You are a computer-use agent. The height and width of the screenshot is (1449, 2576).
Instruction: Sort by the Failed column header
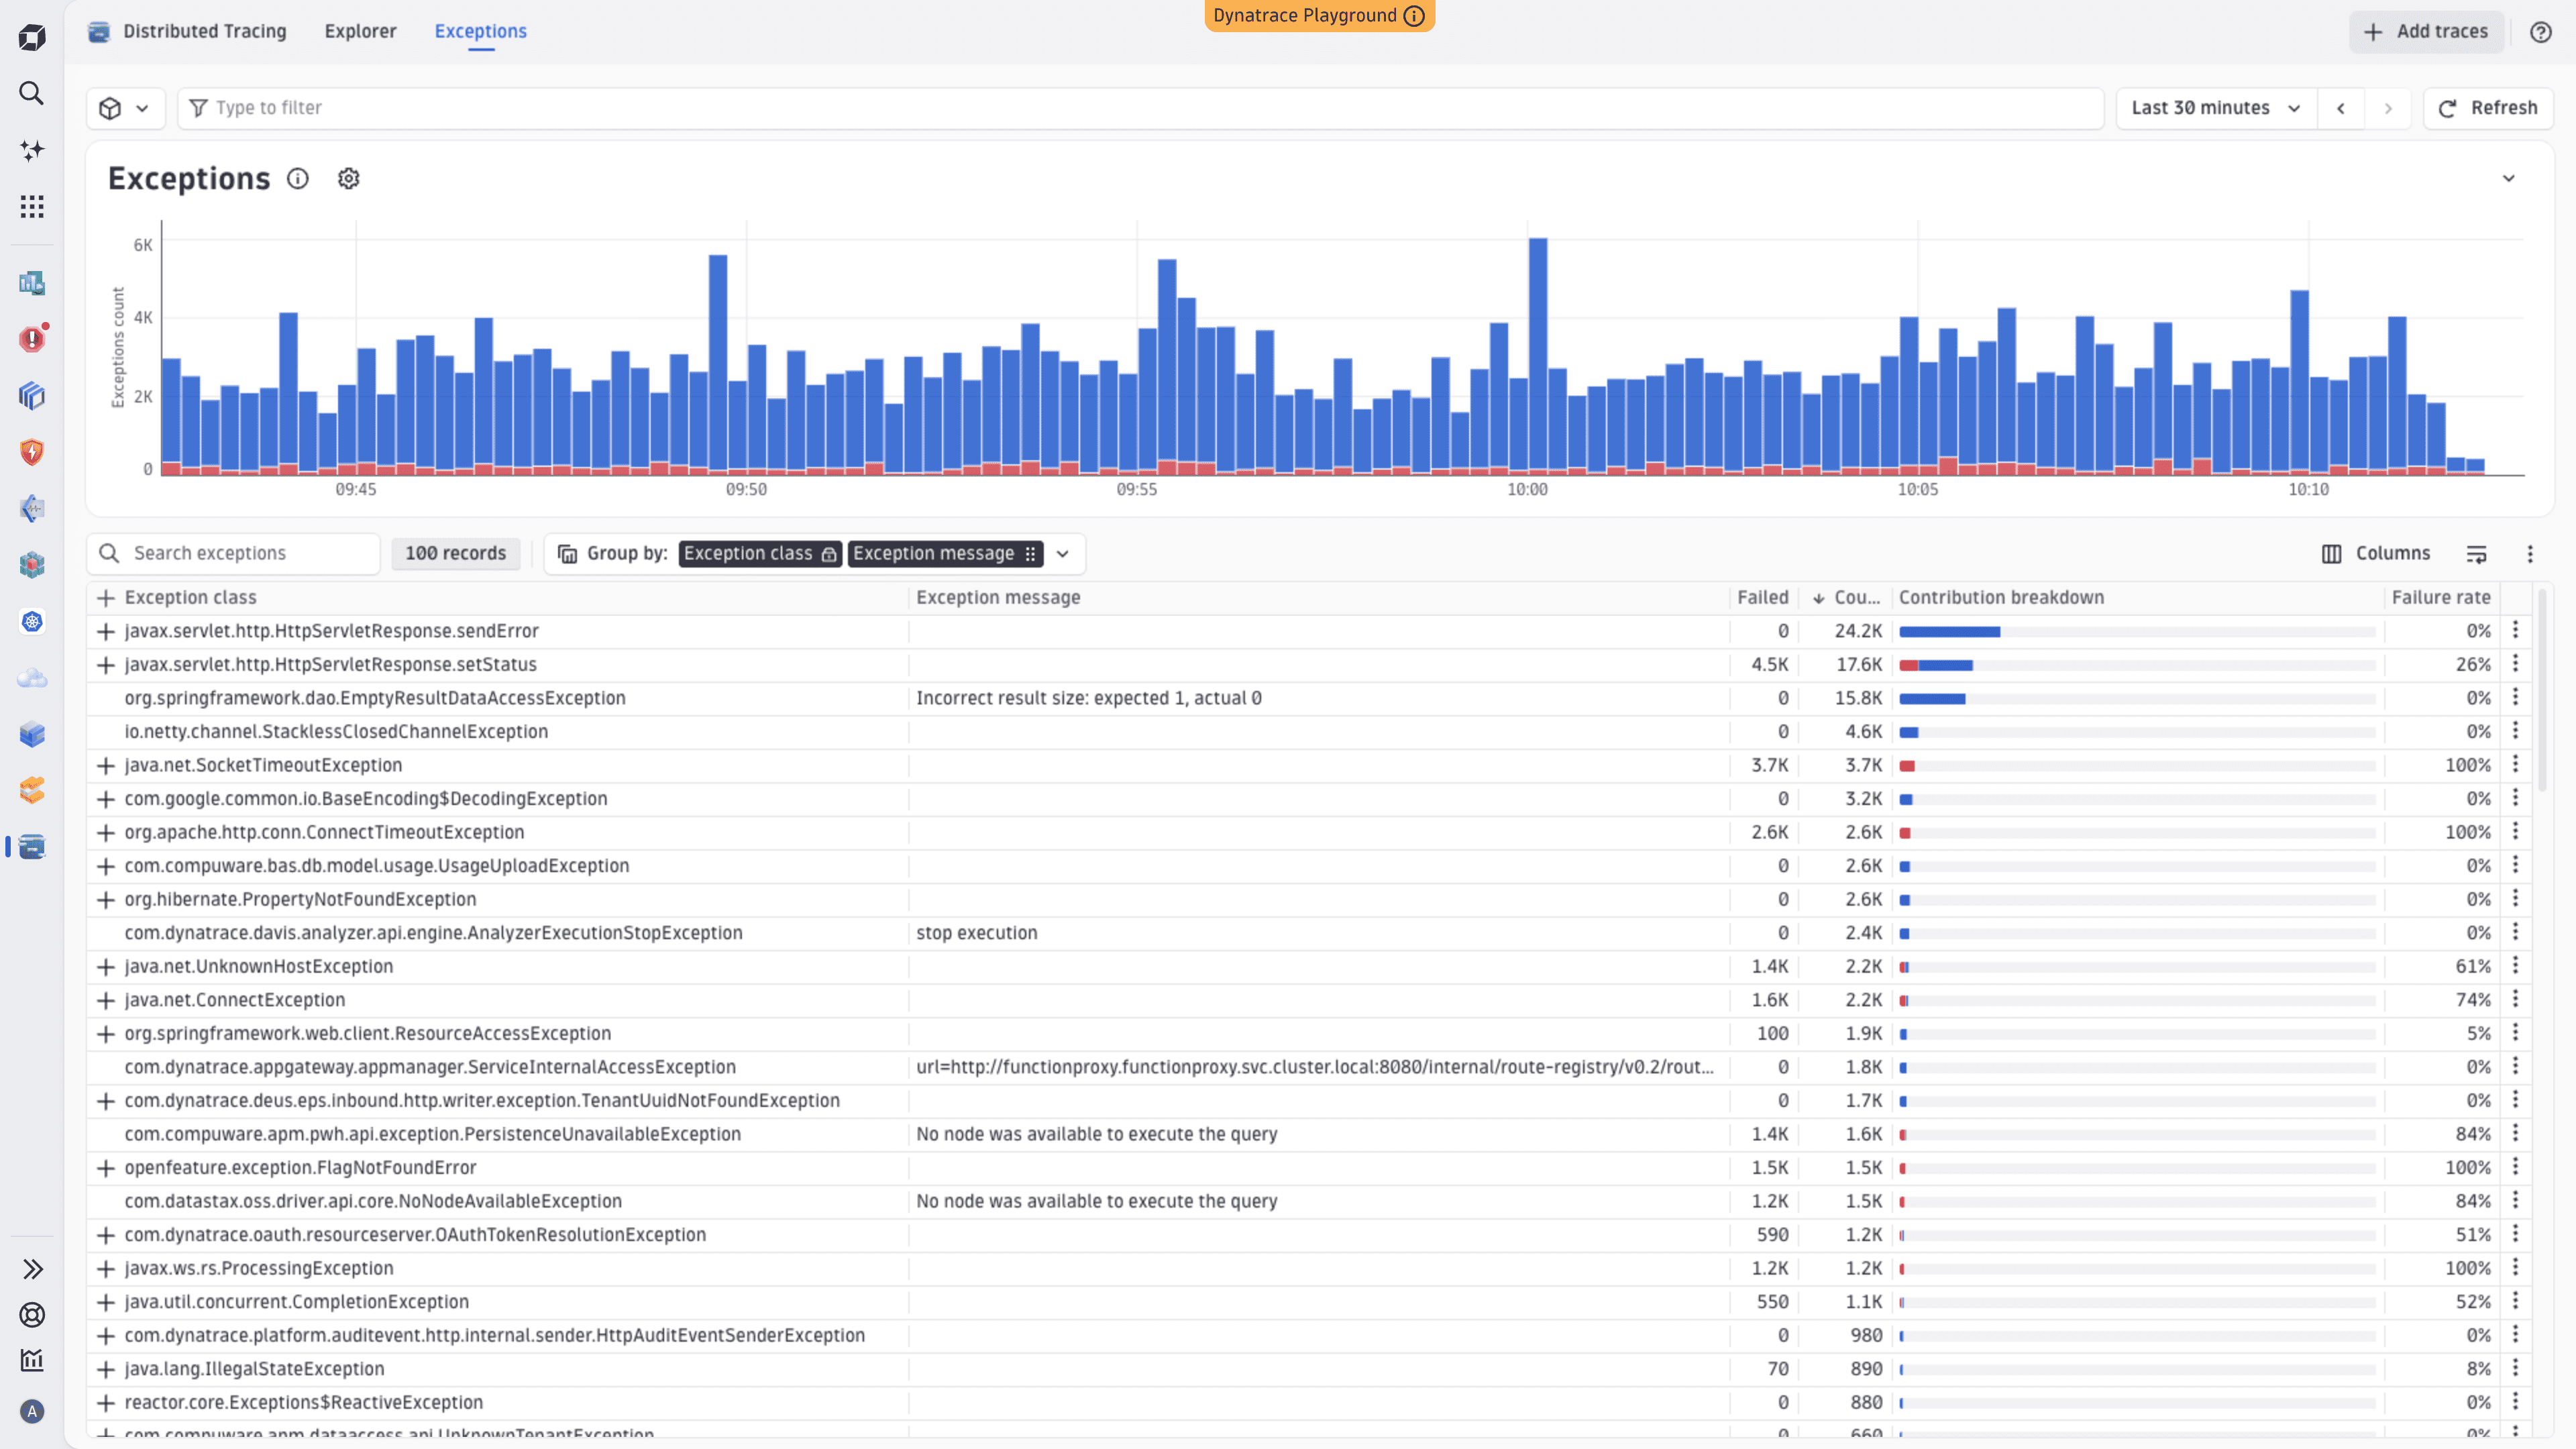pos(1763,598)
